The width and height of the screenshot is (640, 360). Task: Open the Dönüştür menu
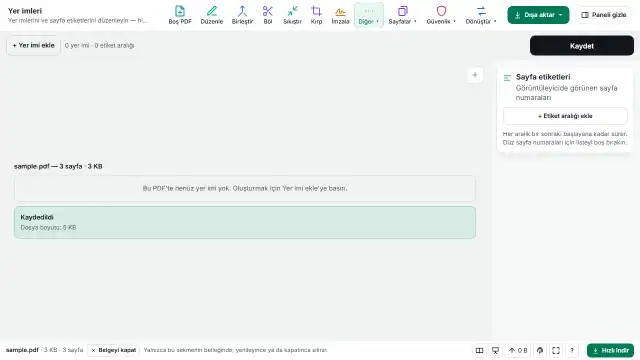pos(481,15)
